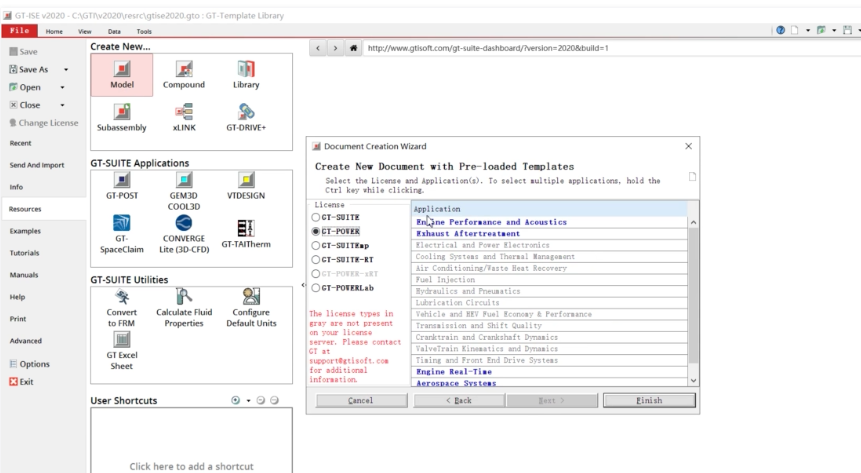Image resolution: width=861 pixels, height=473 pixels.
Task: Click Change License in the File menu
Action: (x=43, y=123)
